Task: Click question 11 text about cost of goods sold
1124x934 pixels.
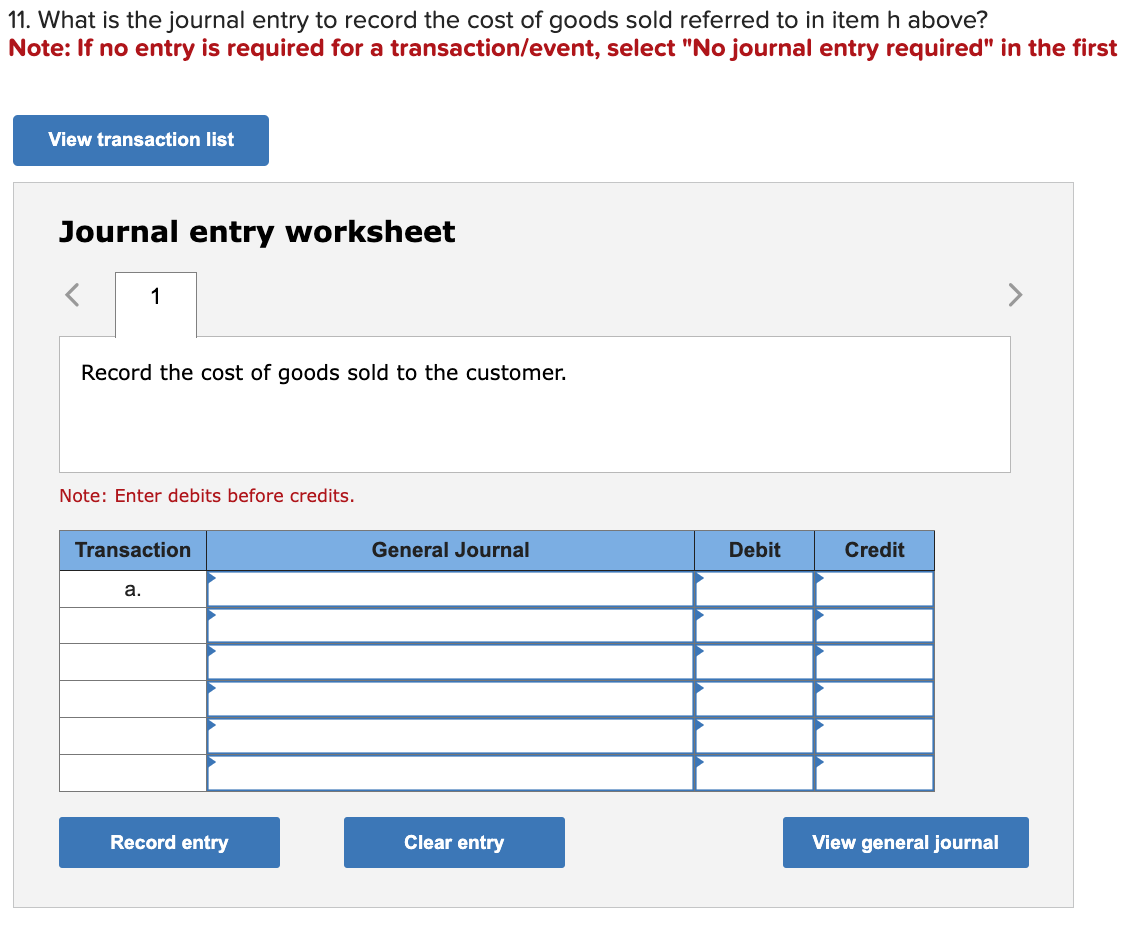Action: click(497, 20)
